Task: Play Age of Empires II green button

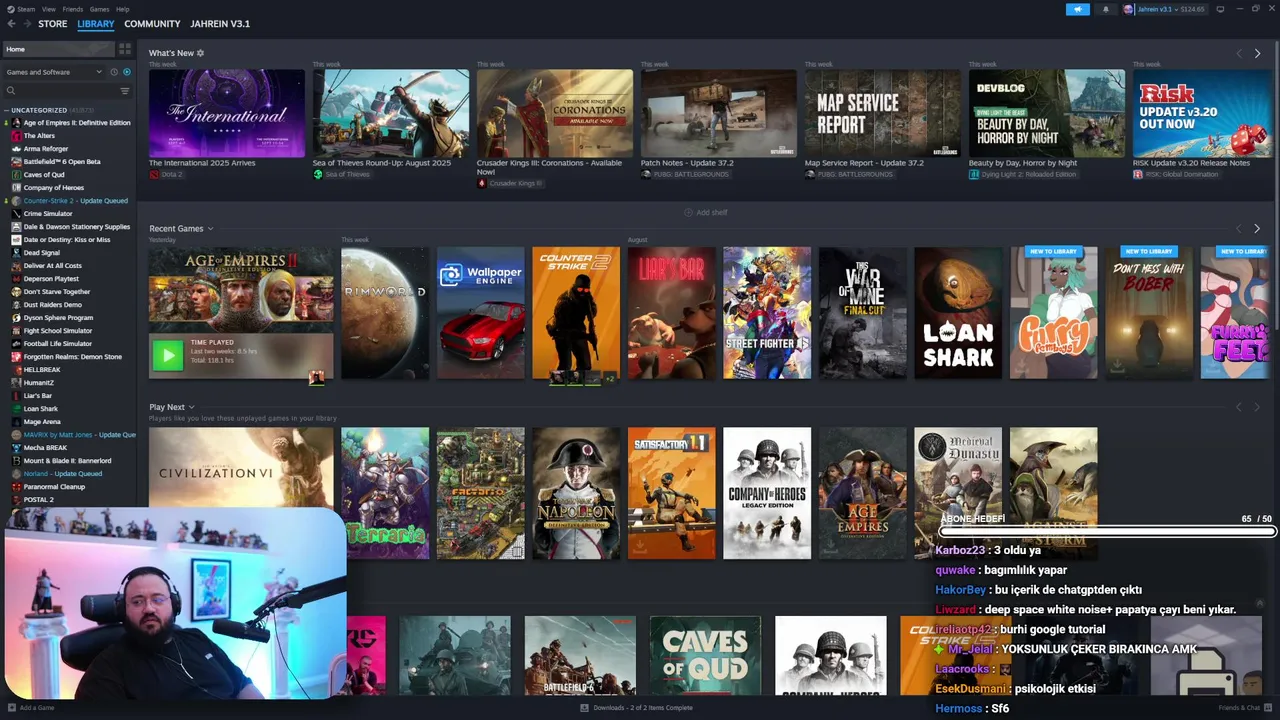Action: point(168,354)
